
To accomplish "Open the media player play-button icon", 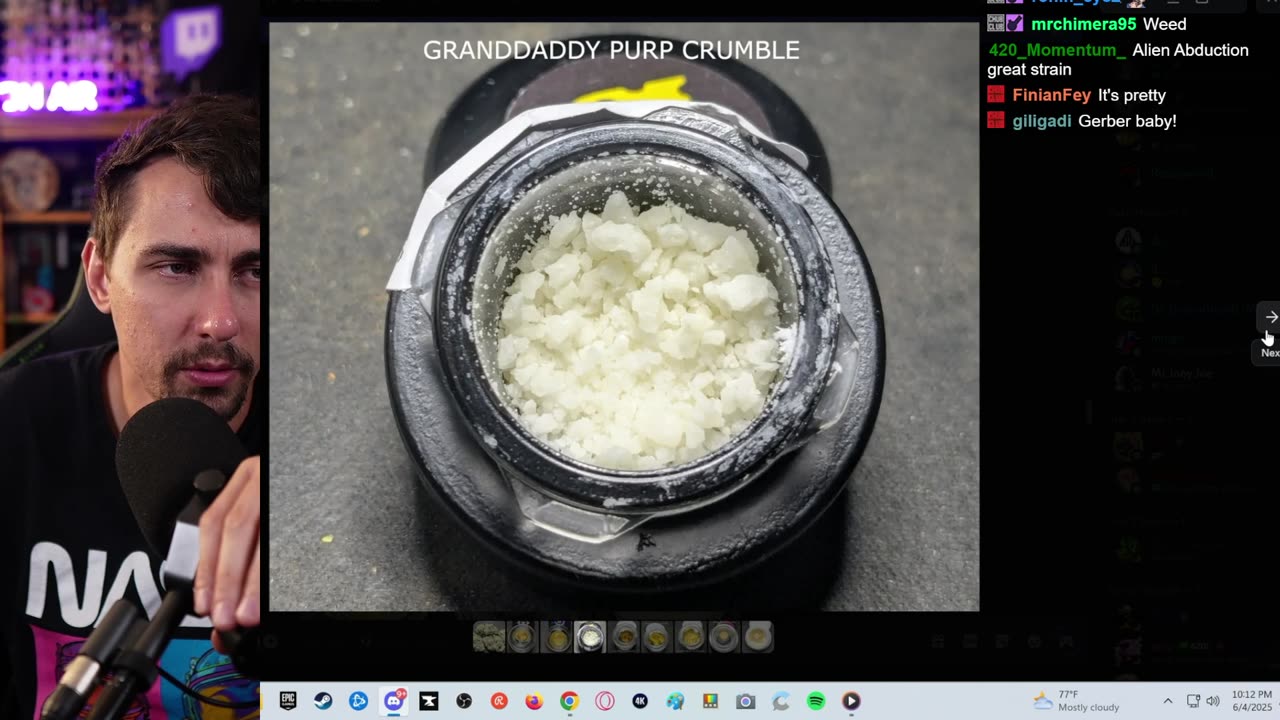I will (851, 701).
